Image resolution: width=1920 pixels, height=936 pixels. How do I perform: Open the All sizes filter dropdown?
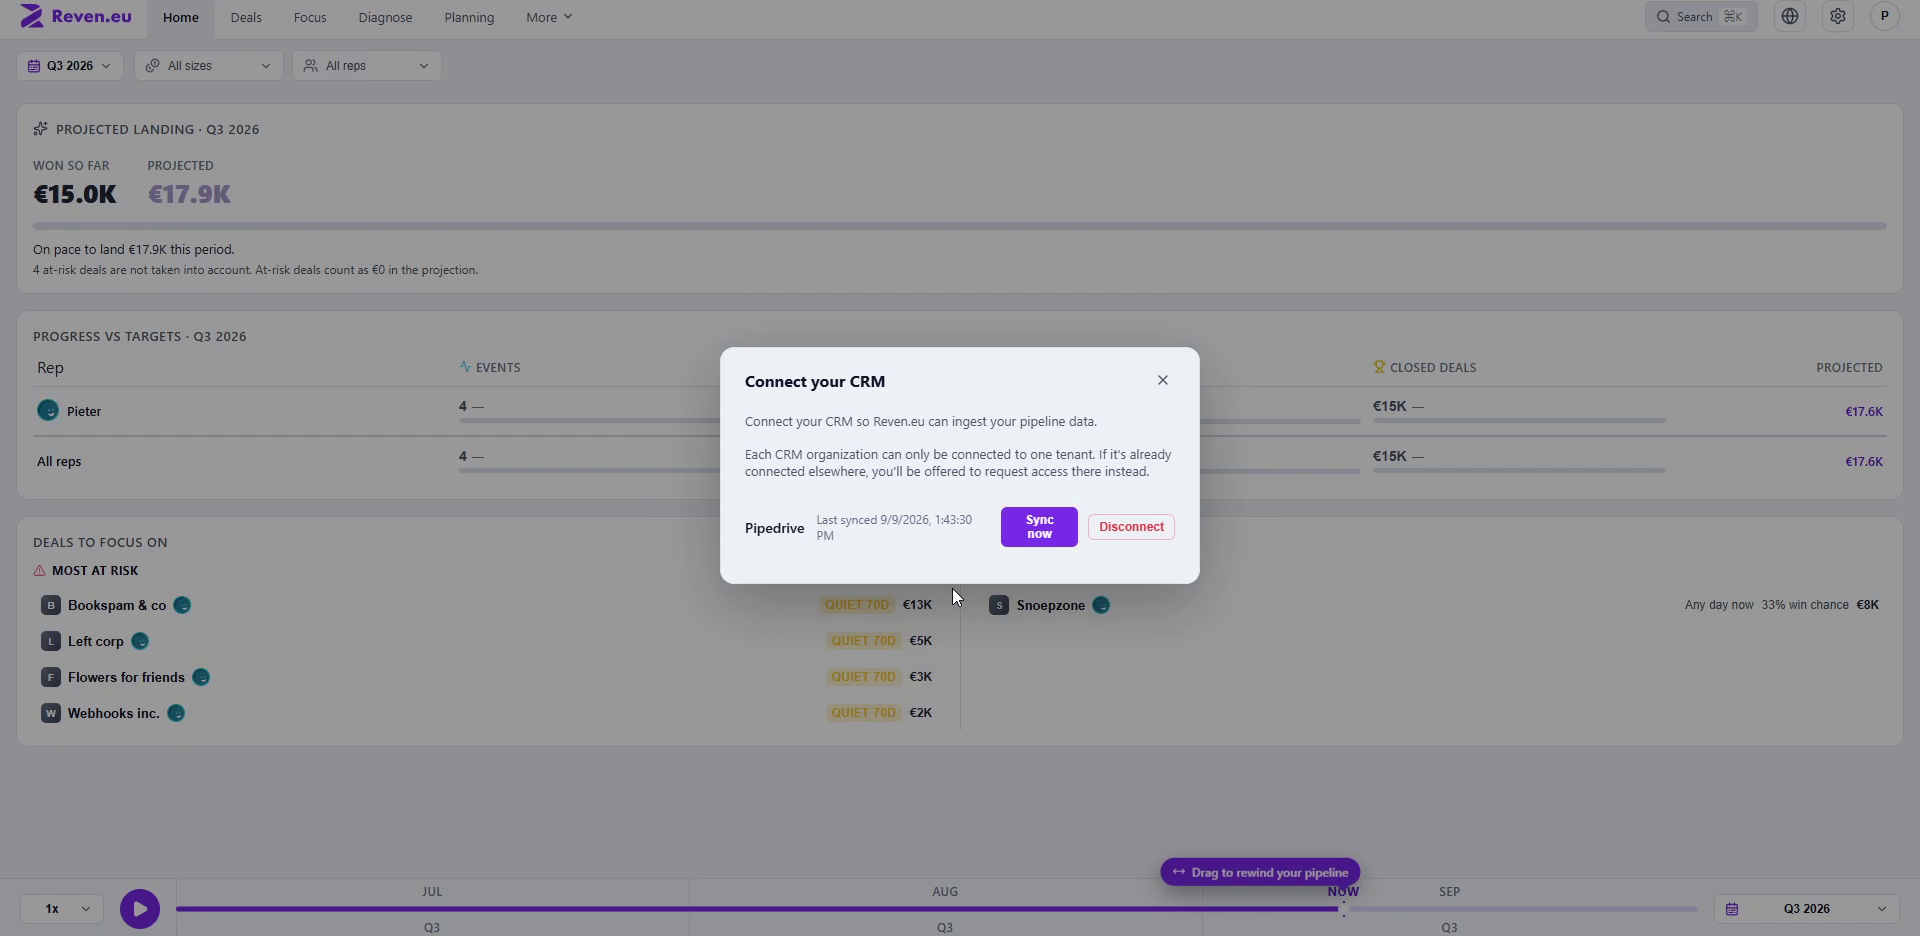coord(209,66)
